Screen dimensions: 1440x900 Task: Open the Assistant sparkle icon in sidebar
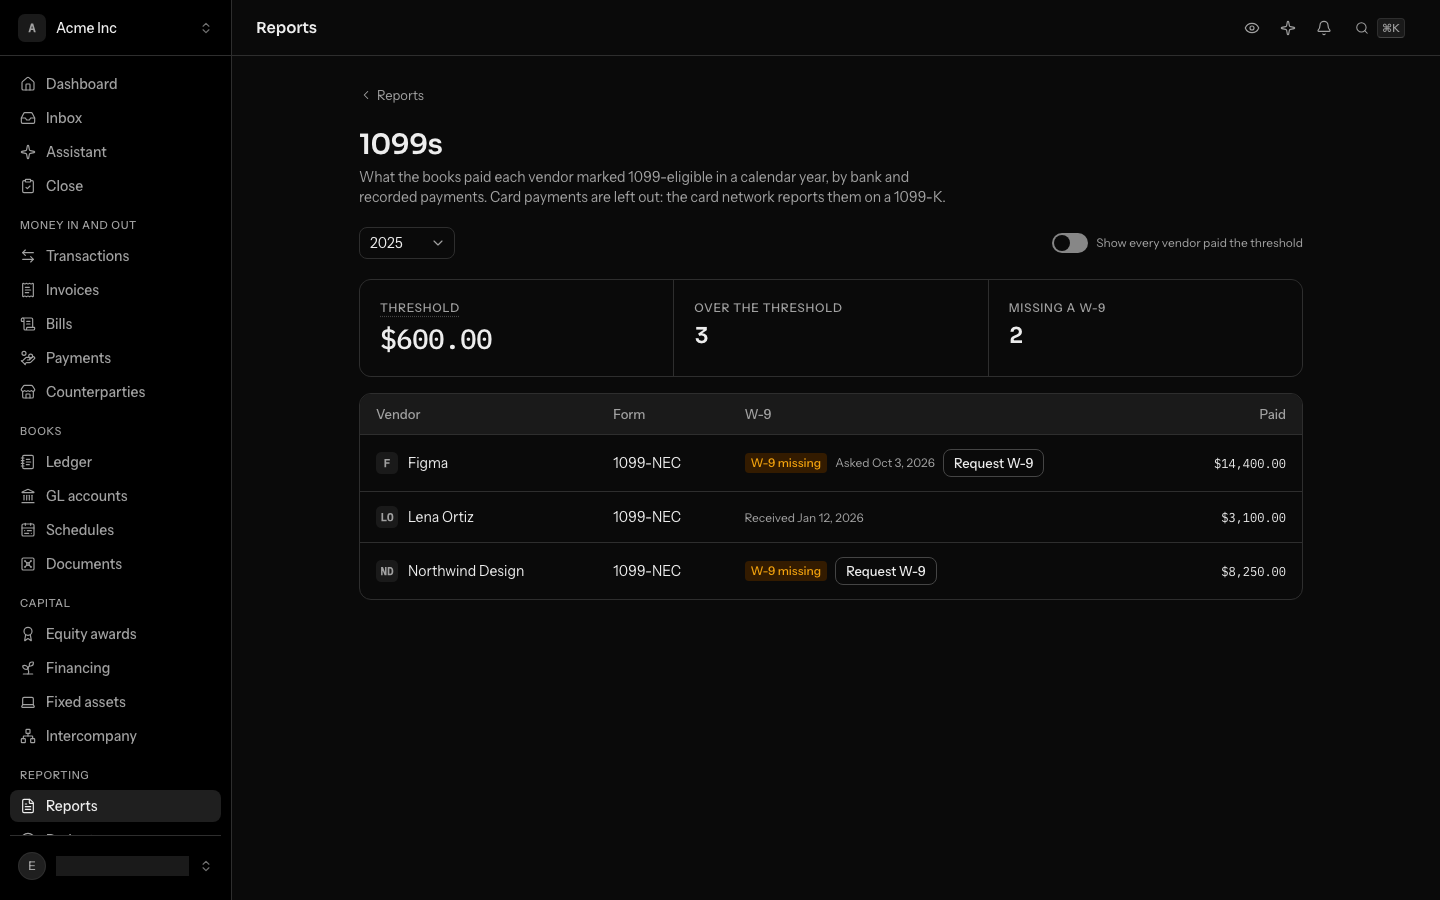click(x=28, y=152)
